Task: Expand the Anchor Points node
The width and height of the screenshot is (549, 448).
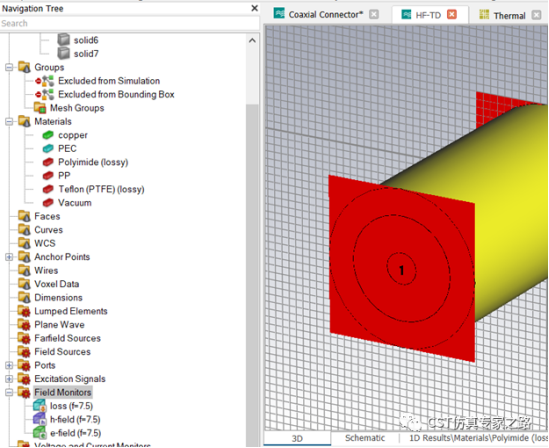Action: (9, 257)
